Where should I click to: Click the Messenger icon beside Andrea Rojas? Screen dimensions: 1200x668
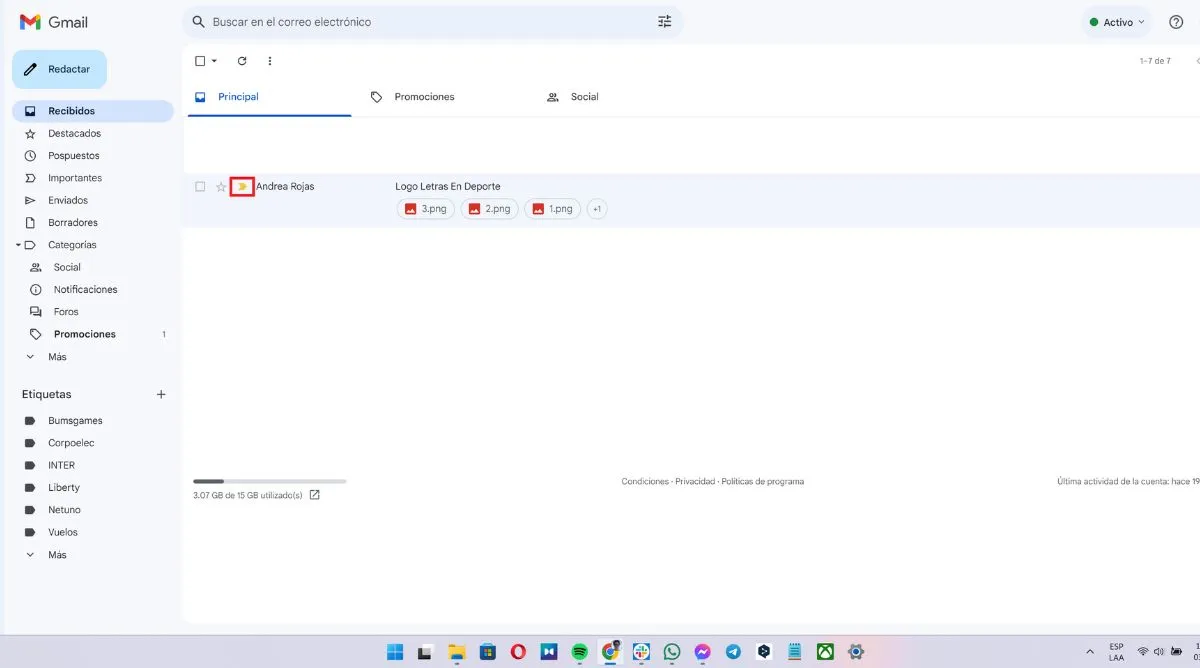tap(242, 186)
